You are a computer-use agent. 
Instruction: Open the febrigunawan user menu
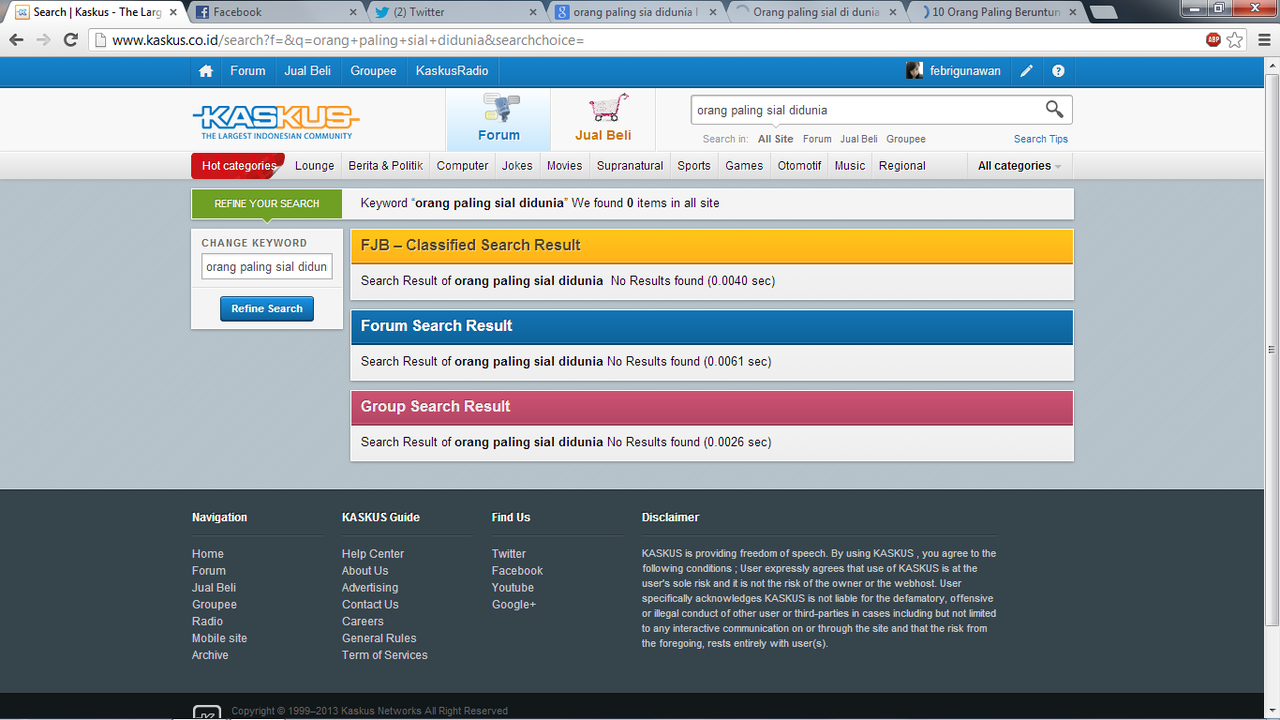point(965,71)
